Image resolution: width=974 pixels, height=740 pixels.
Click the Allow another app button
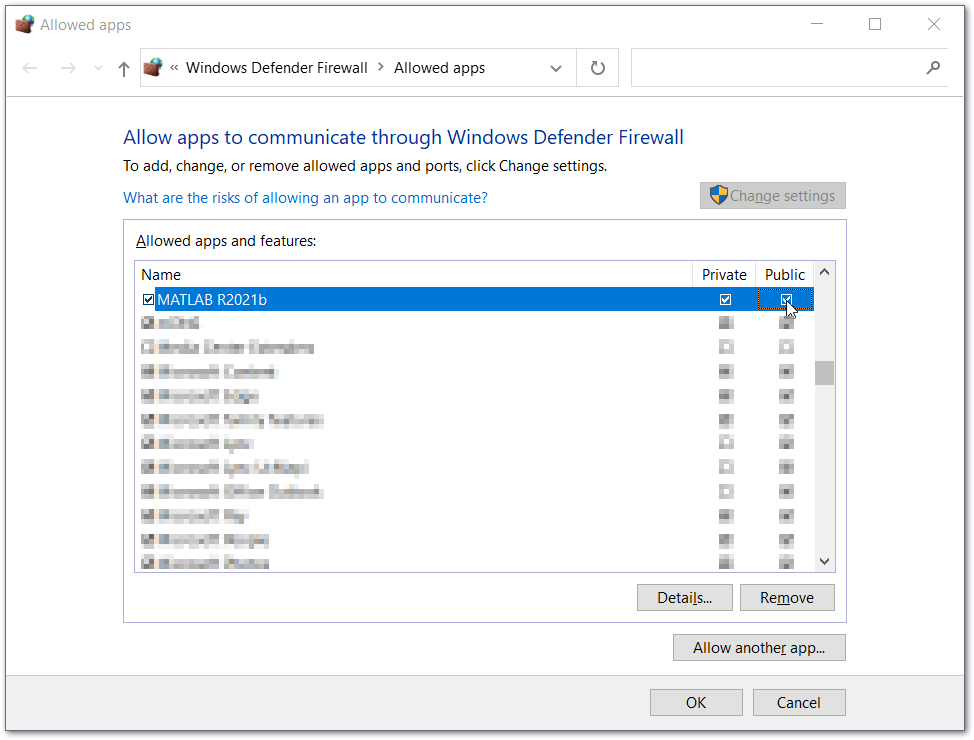point(758,647)
